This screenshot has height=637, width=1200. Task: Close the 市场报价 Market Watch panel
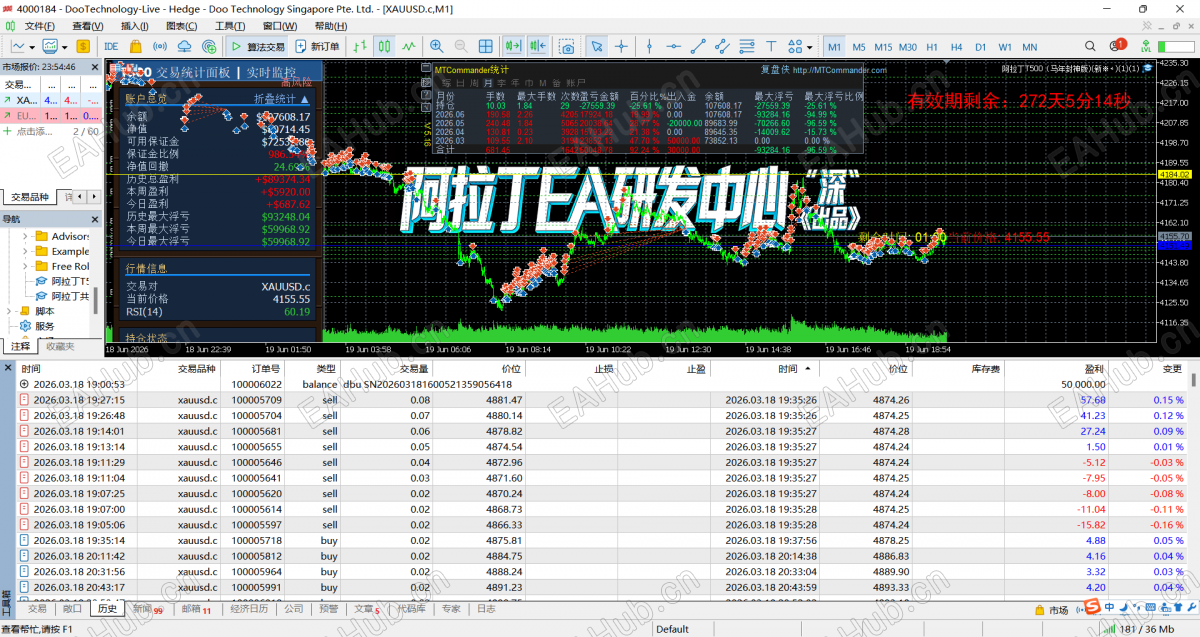(x=95, y=66)
